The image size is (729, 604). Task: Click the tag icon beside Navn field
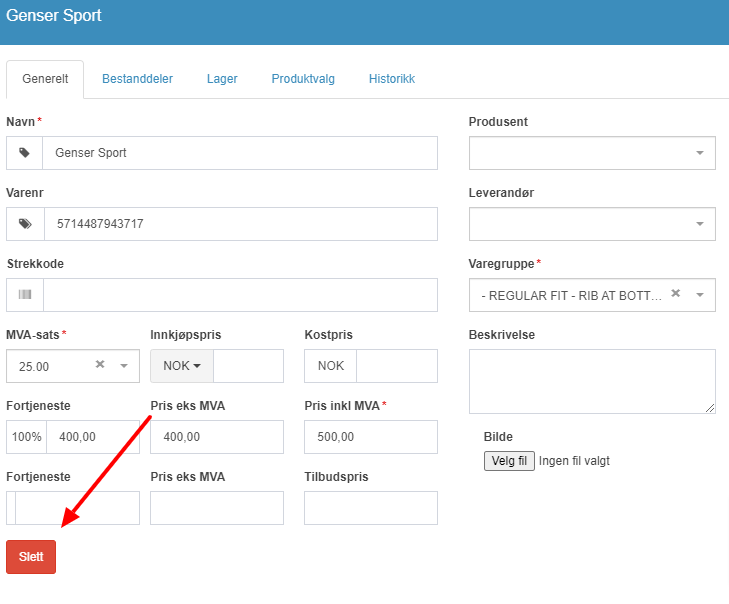pos(24,153)
